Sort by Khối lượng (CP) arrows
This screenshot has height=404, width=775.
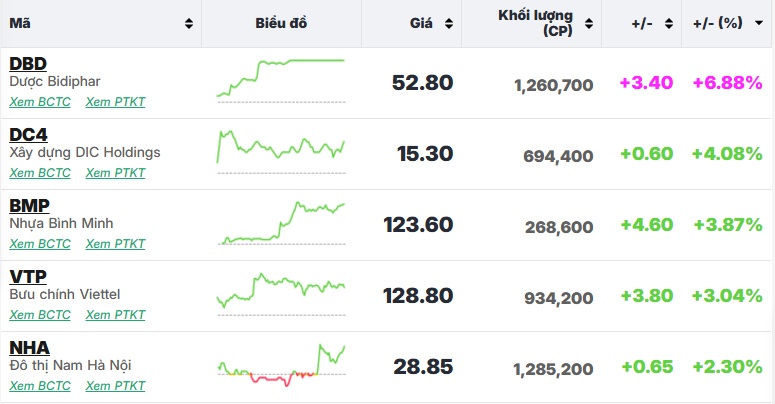[589, 23]
